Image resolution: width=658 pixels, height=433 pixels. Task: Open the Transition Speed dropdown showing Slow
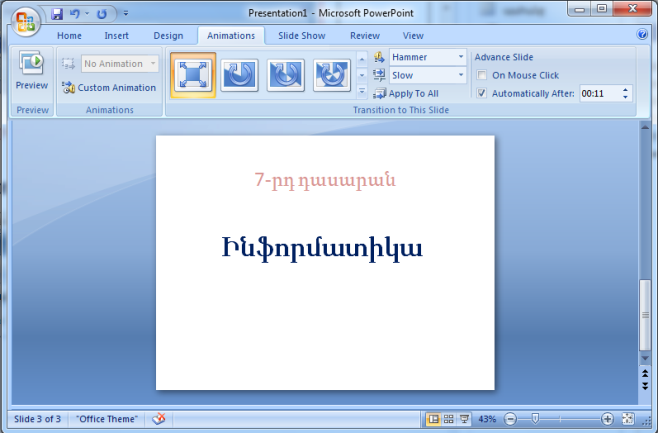pos(428,75)
